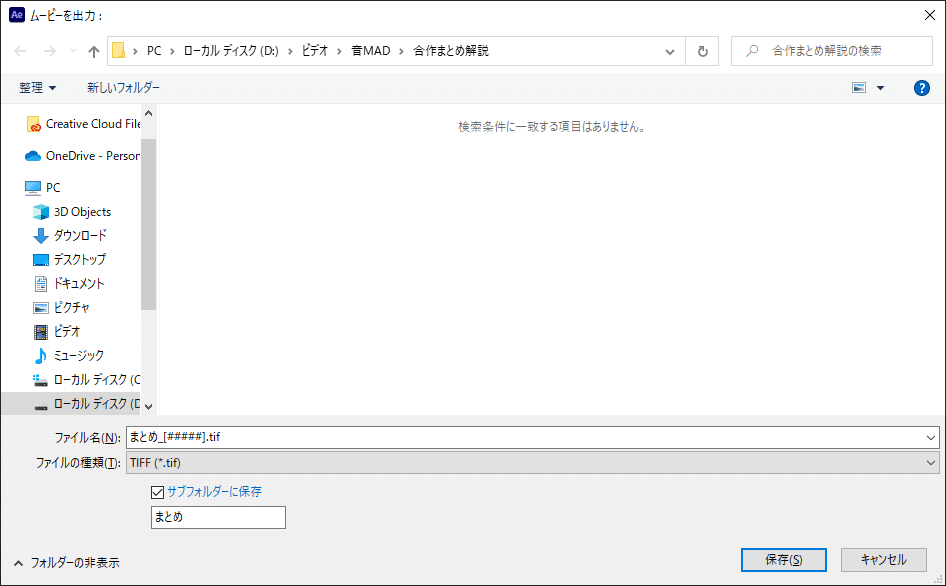946x586 pixels.
Task: Open 3D Objects in the sidebar
Action: 72,212
